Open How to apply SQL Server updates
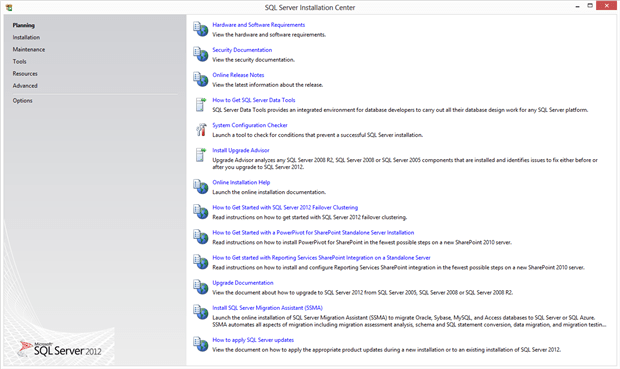 coord(253,340)
